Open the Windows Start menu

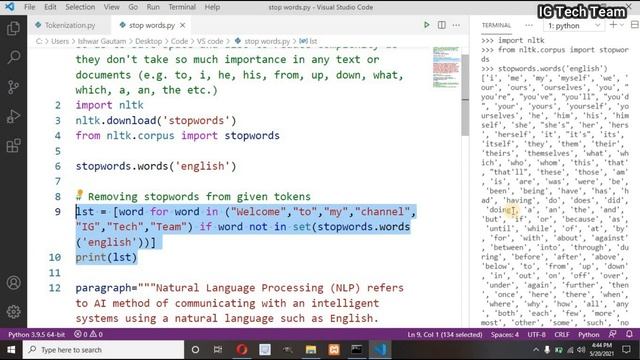point(11,350)
